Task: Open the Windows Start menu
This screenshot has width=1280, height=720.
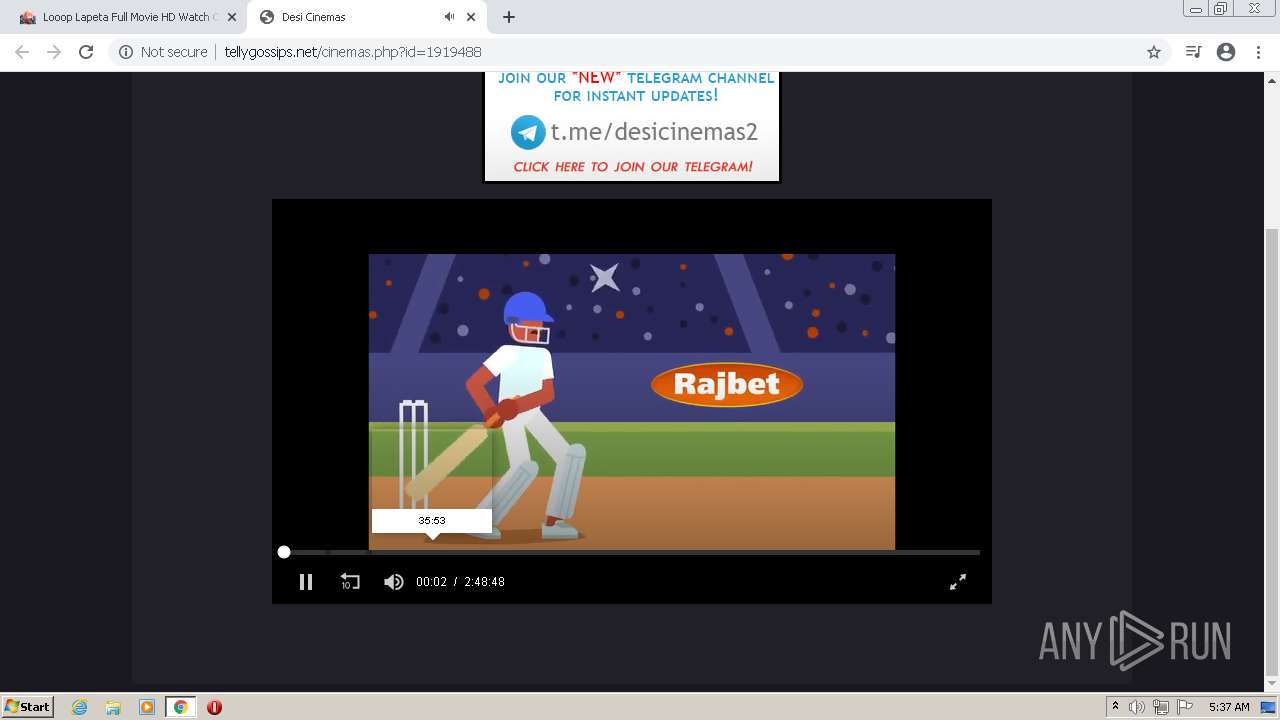Action: click(x=27, y=707)
